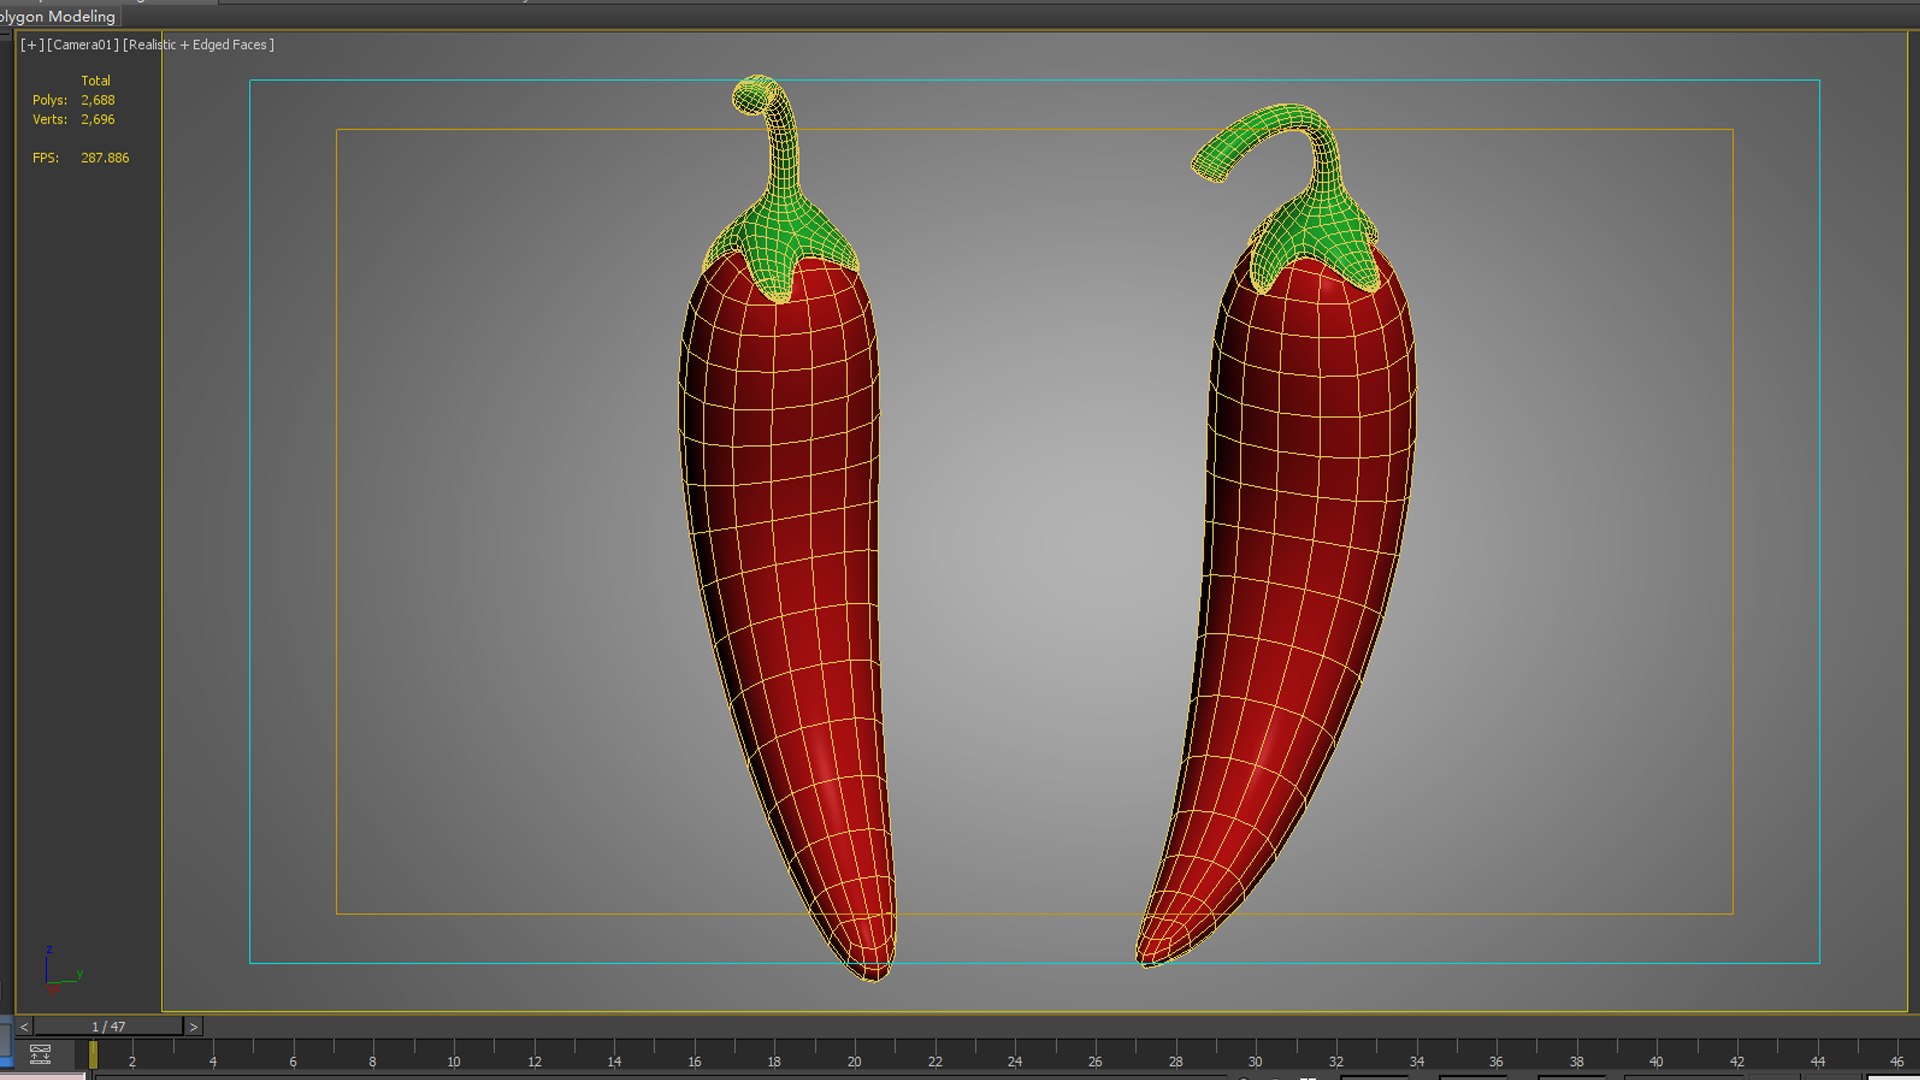Viewport: 1920px width, 1080px height.
Task: Open the [+] viewport general menu
Action: (32, 45)
